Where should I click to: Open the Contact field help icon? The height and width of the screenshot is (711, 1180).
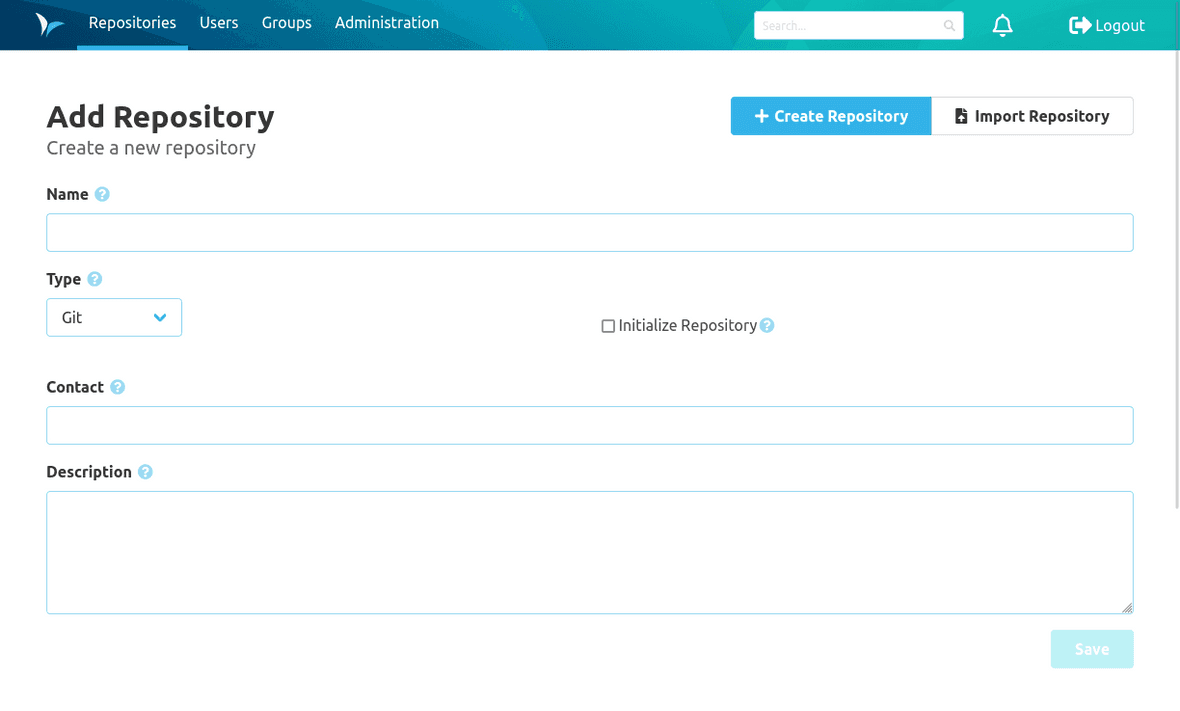tap(117, 387)
